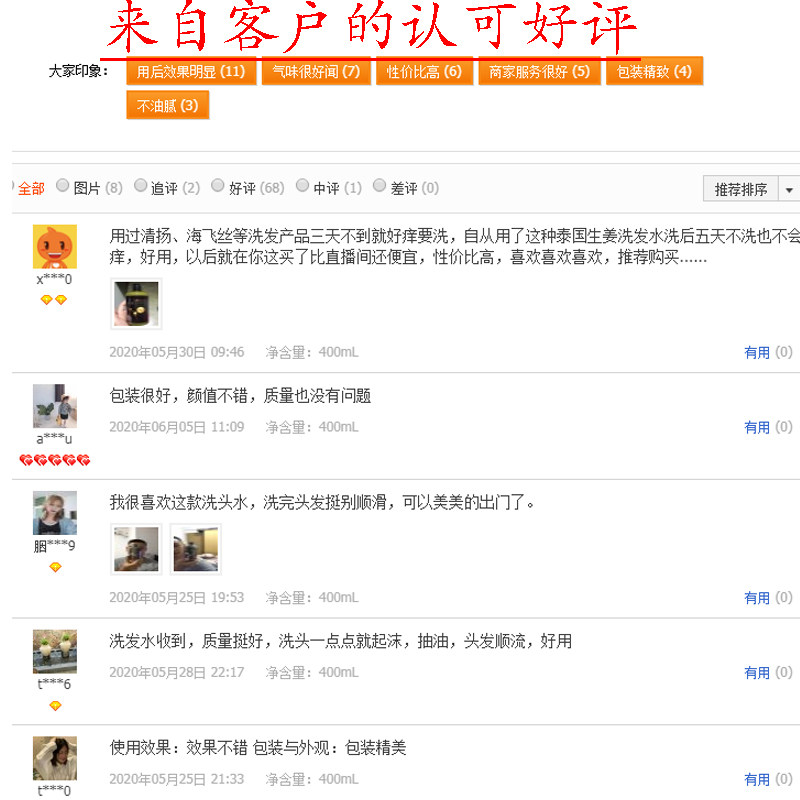Open second photo in 胭***9's review
This screenshot has width=800, height=800.
point(195,549)
